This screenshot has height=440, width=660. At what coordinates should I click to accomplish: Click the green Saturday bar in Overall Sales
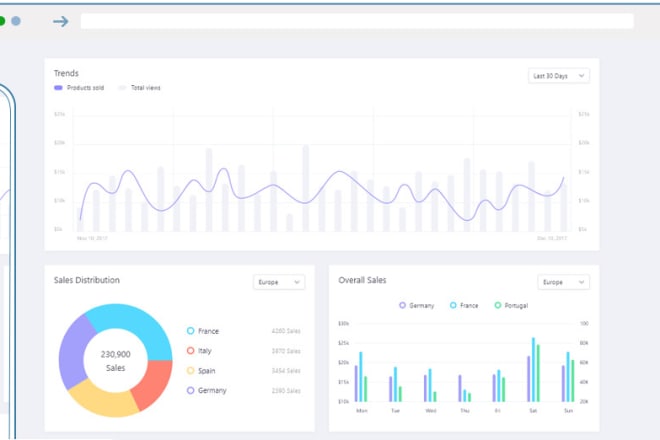538,373
